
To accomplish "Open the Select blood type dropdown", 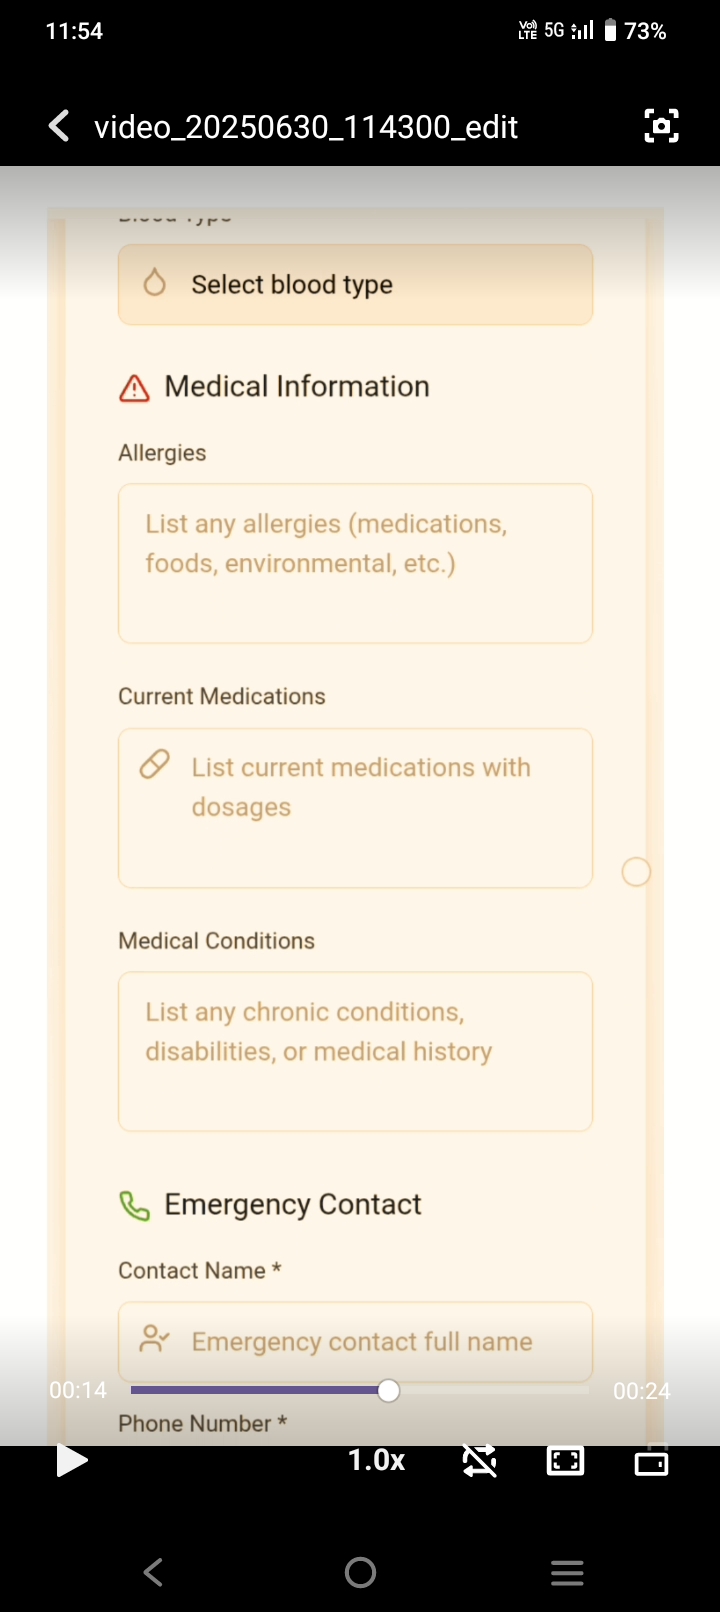I will coord(355,285).
